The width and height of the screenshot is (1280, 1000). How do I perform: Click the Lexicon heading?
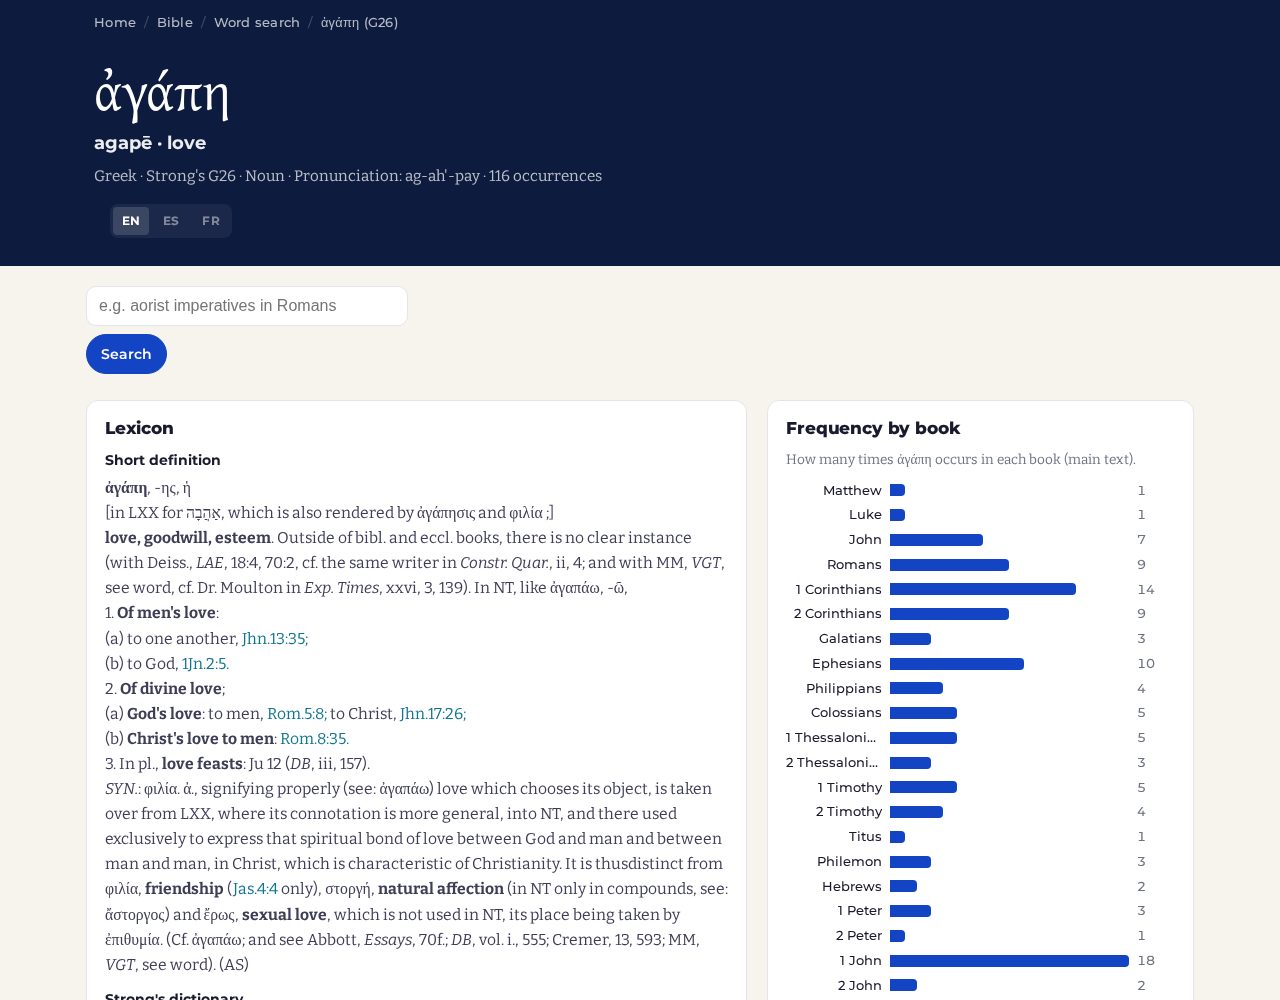point(139,428)
